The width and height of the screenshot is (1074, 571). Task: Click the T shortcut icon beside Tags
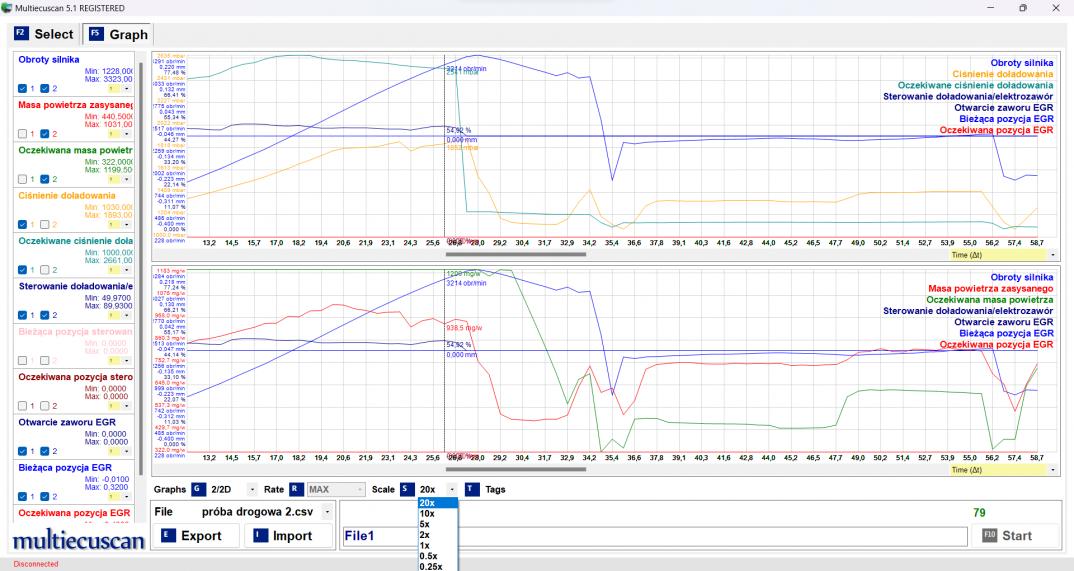coord(472,489)
